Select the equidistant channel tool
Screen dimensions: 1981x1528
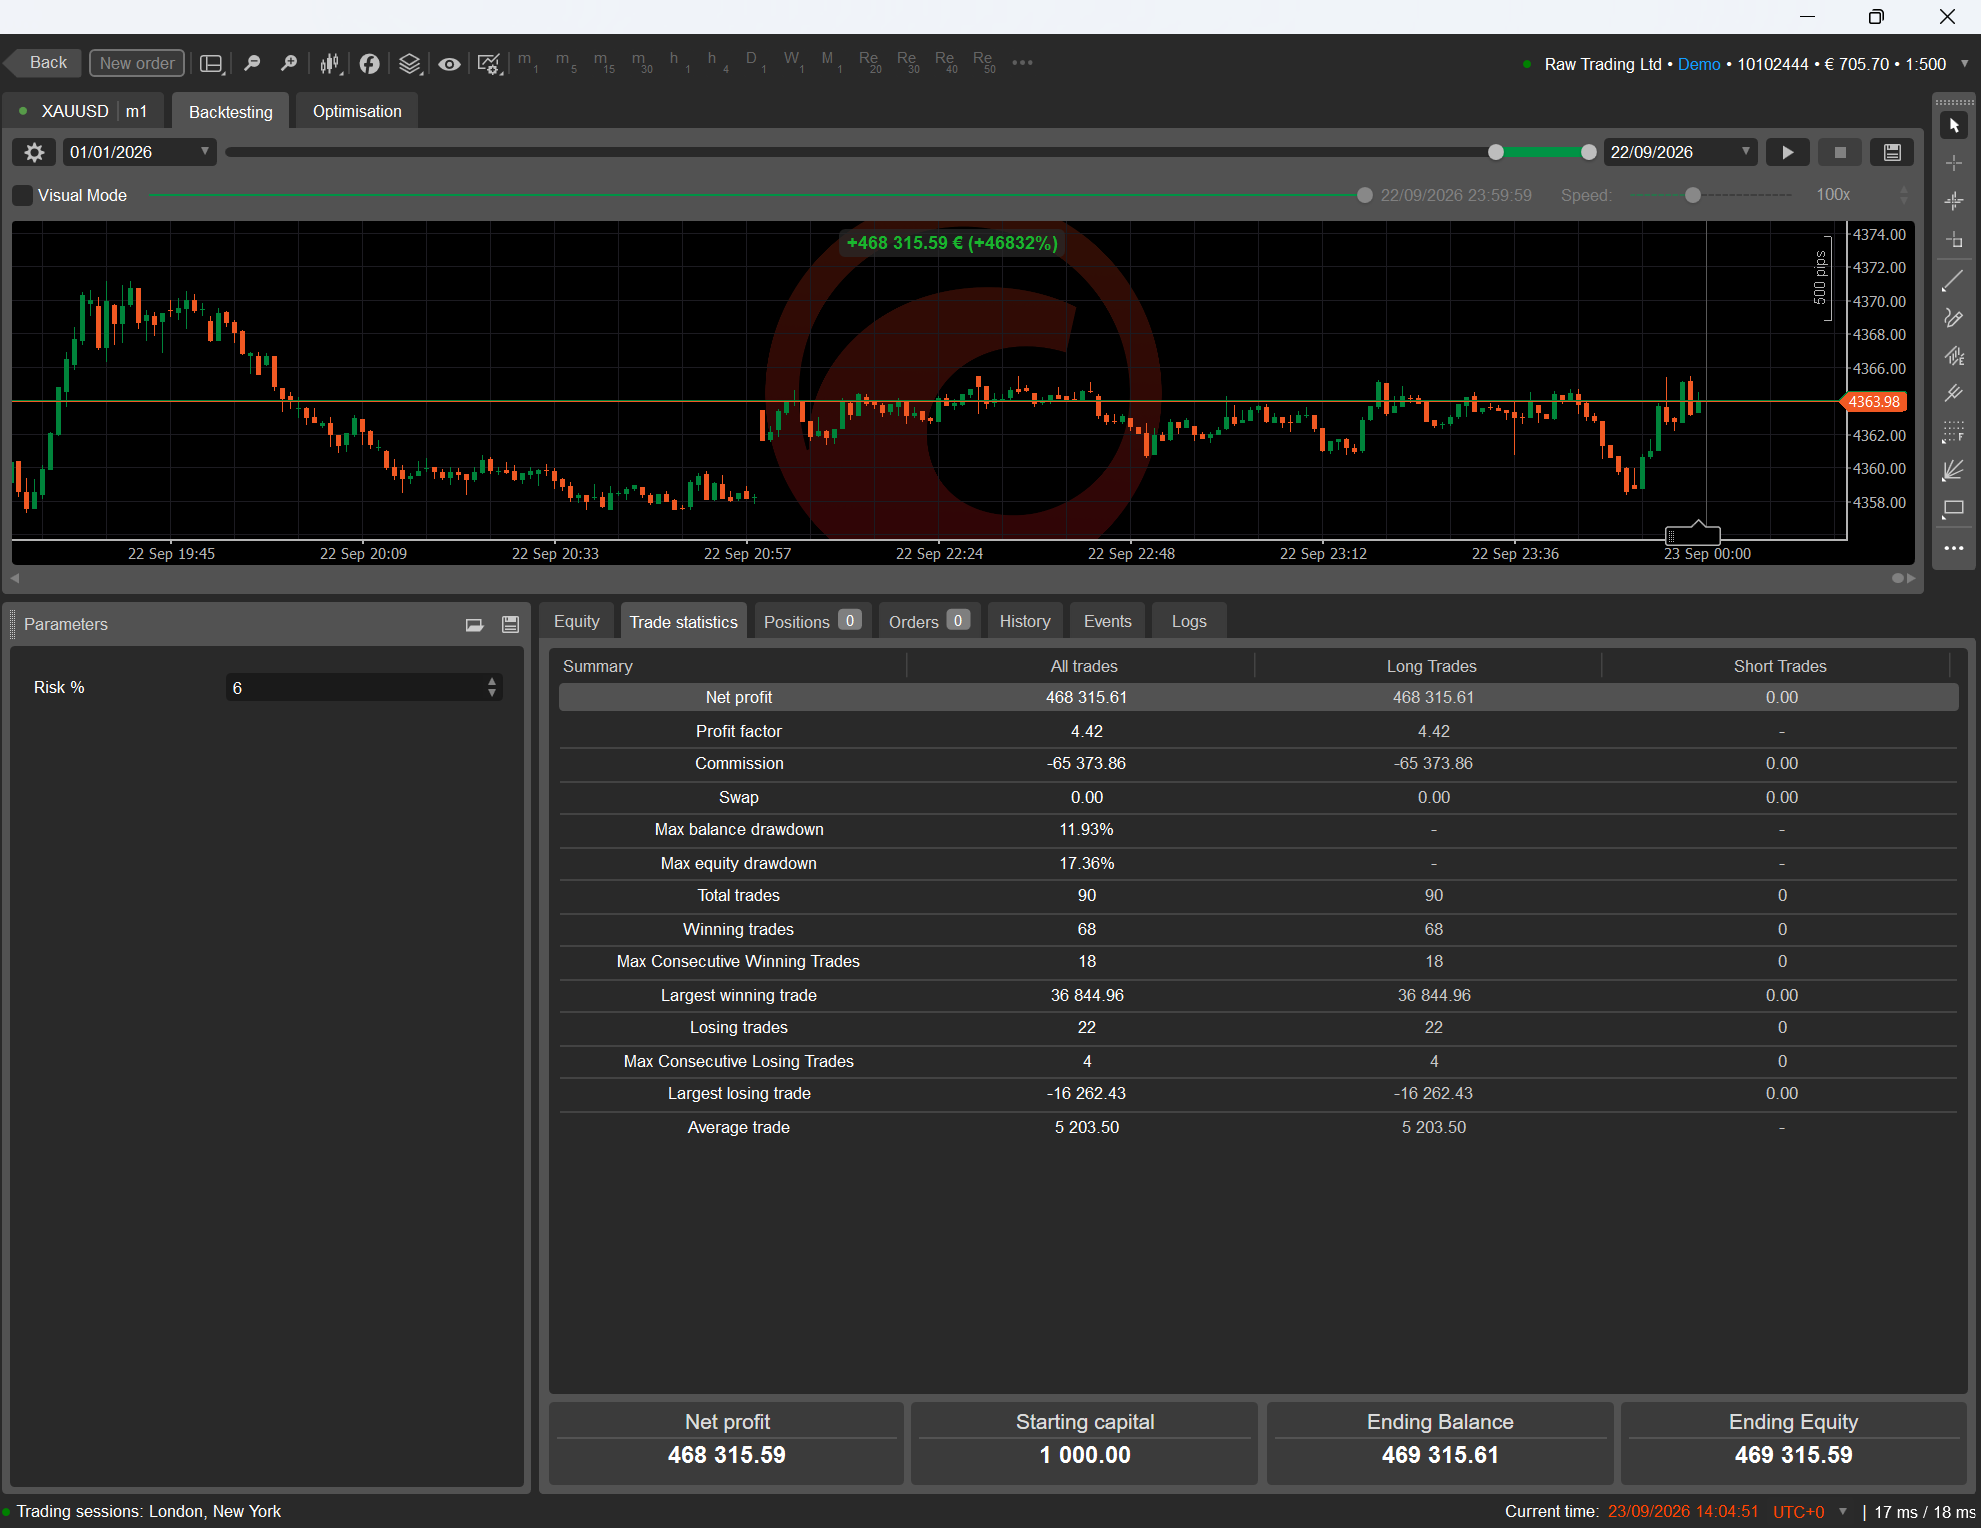(x=1954, y=356)
